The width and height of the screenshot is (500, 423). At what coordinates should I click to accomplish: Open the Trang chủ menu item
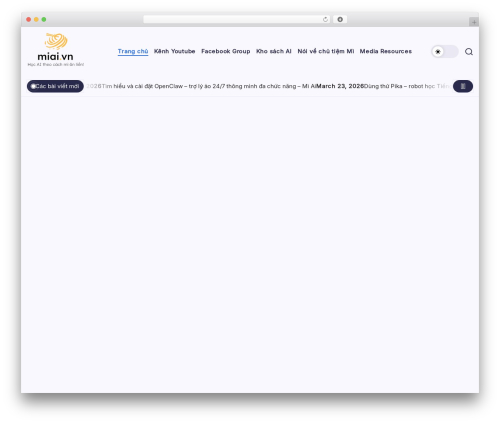133,51
